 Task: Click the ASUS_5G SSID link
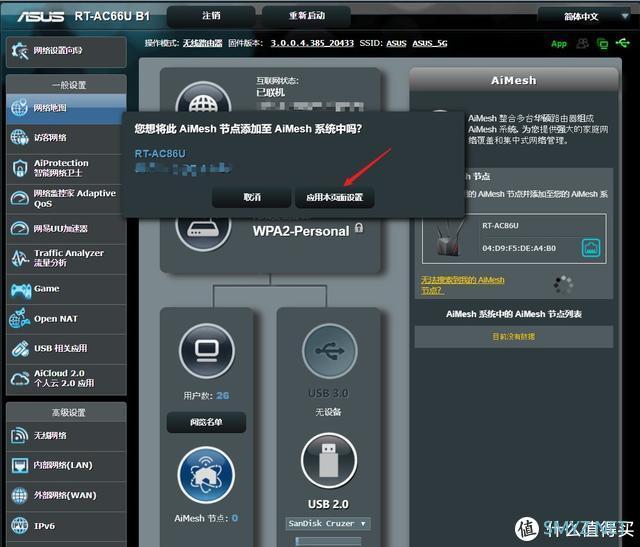click(x=430, y=43)
